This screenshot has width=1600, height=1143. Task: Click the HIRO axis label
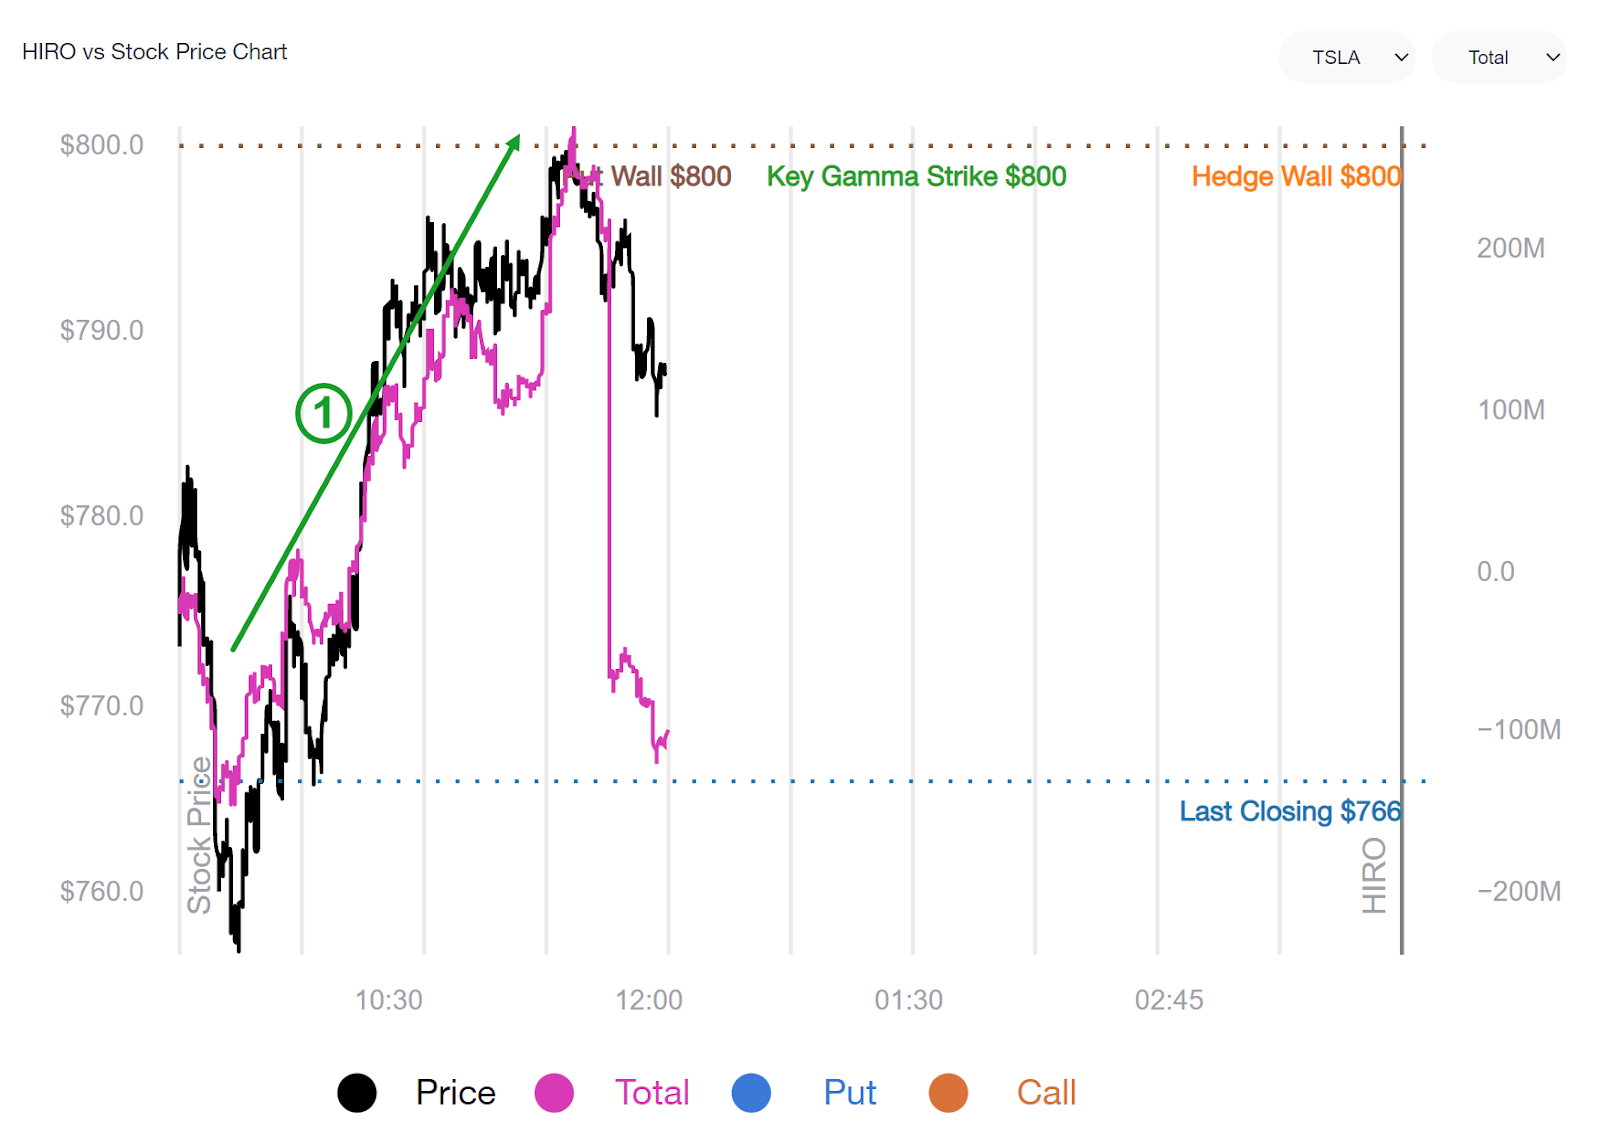pos(1375,875)
